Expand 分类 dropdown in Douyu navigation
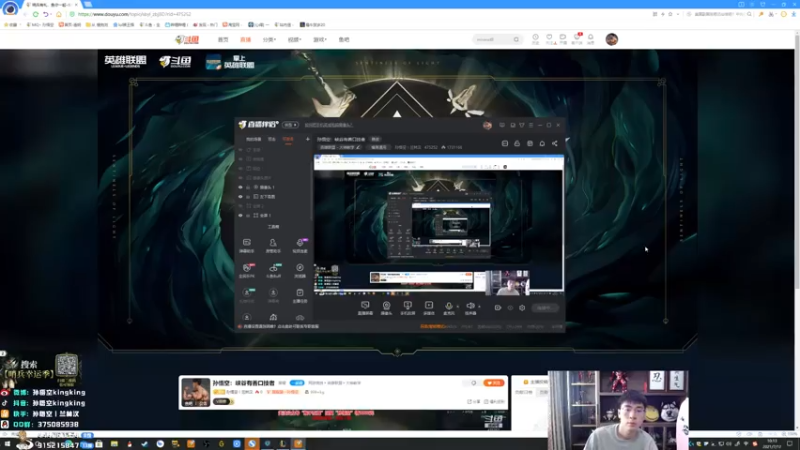 [x=269, y=39]
